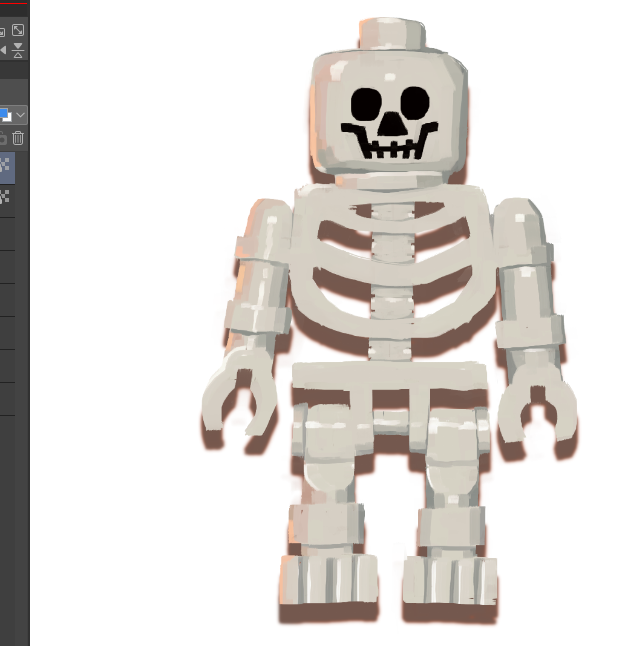Click the fit-to-screen expand arrows icon

tap(18, 30)
